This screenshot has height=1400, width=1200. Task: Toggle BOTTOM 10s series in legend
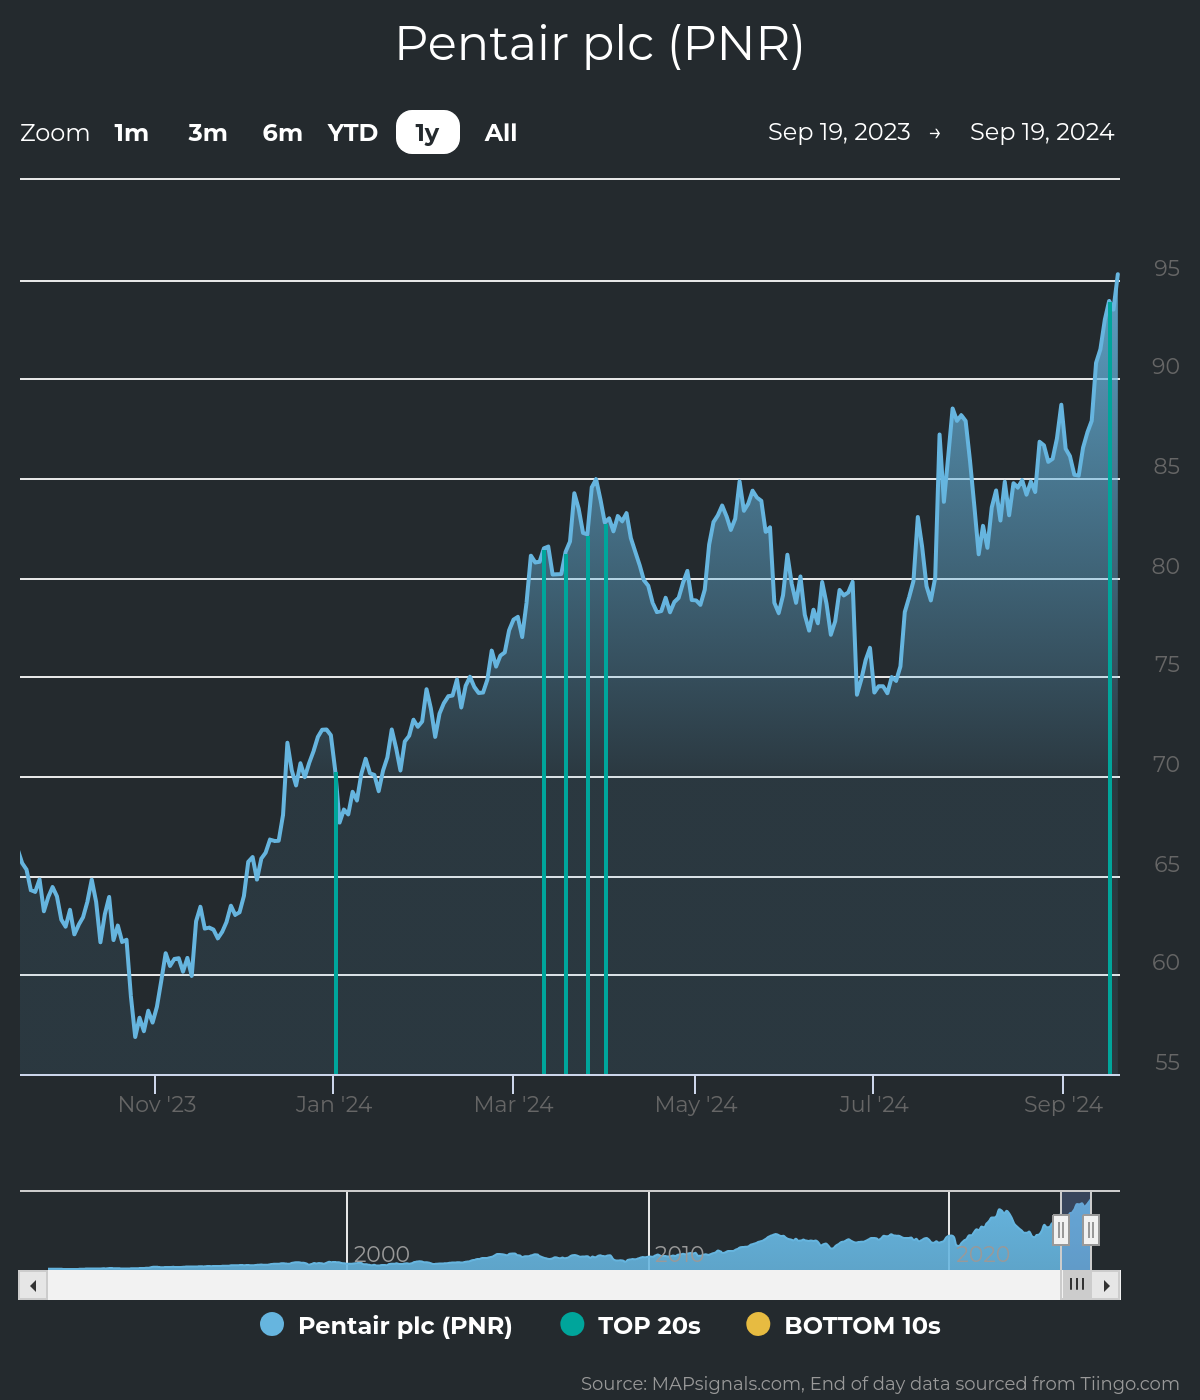pyautogui.click(x=844, y=1325)
